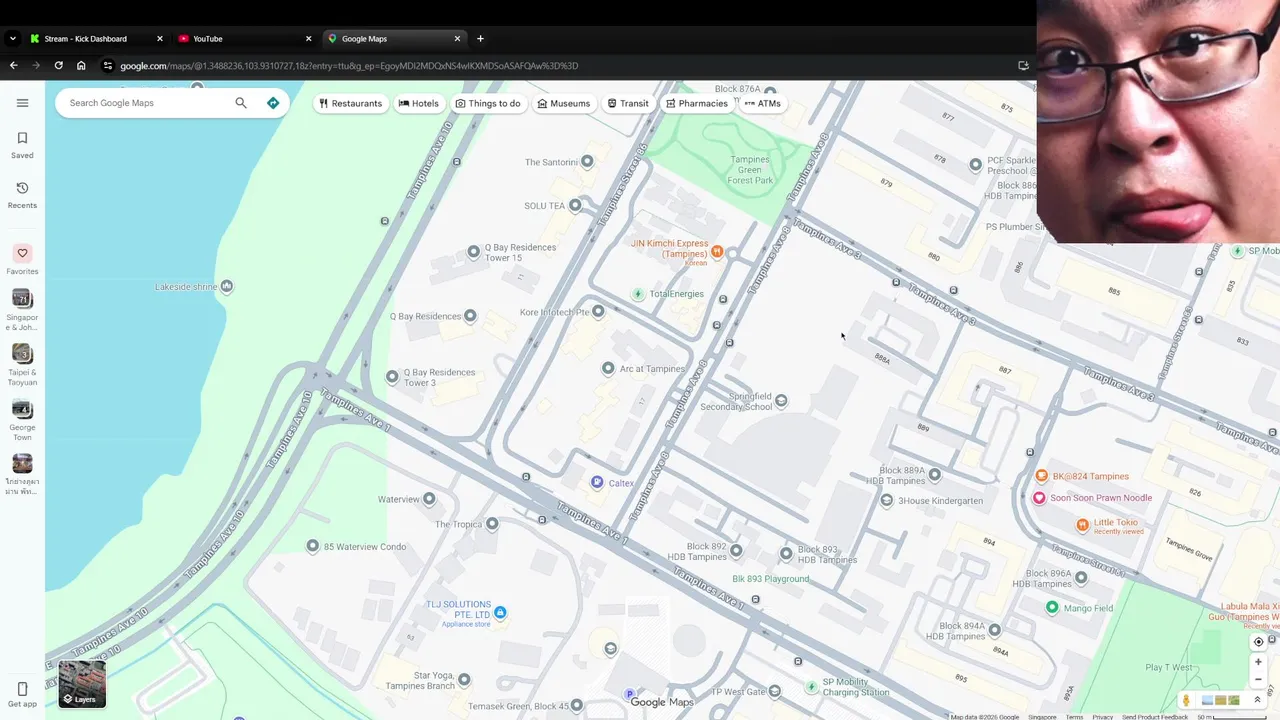Select the Pharmacies filter chip
The width and height of the screenshot is (1280, 720).
click(697, 103)
